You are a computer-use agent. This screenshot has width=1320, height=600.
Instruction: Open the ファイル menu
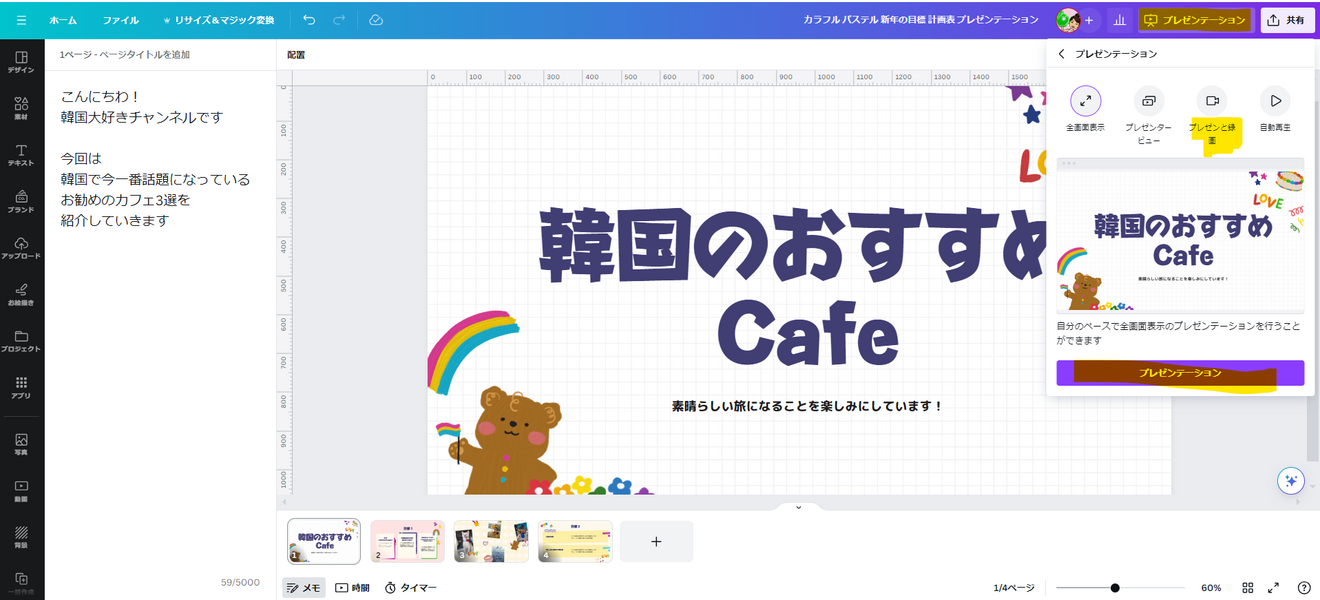tap(120, 19)
